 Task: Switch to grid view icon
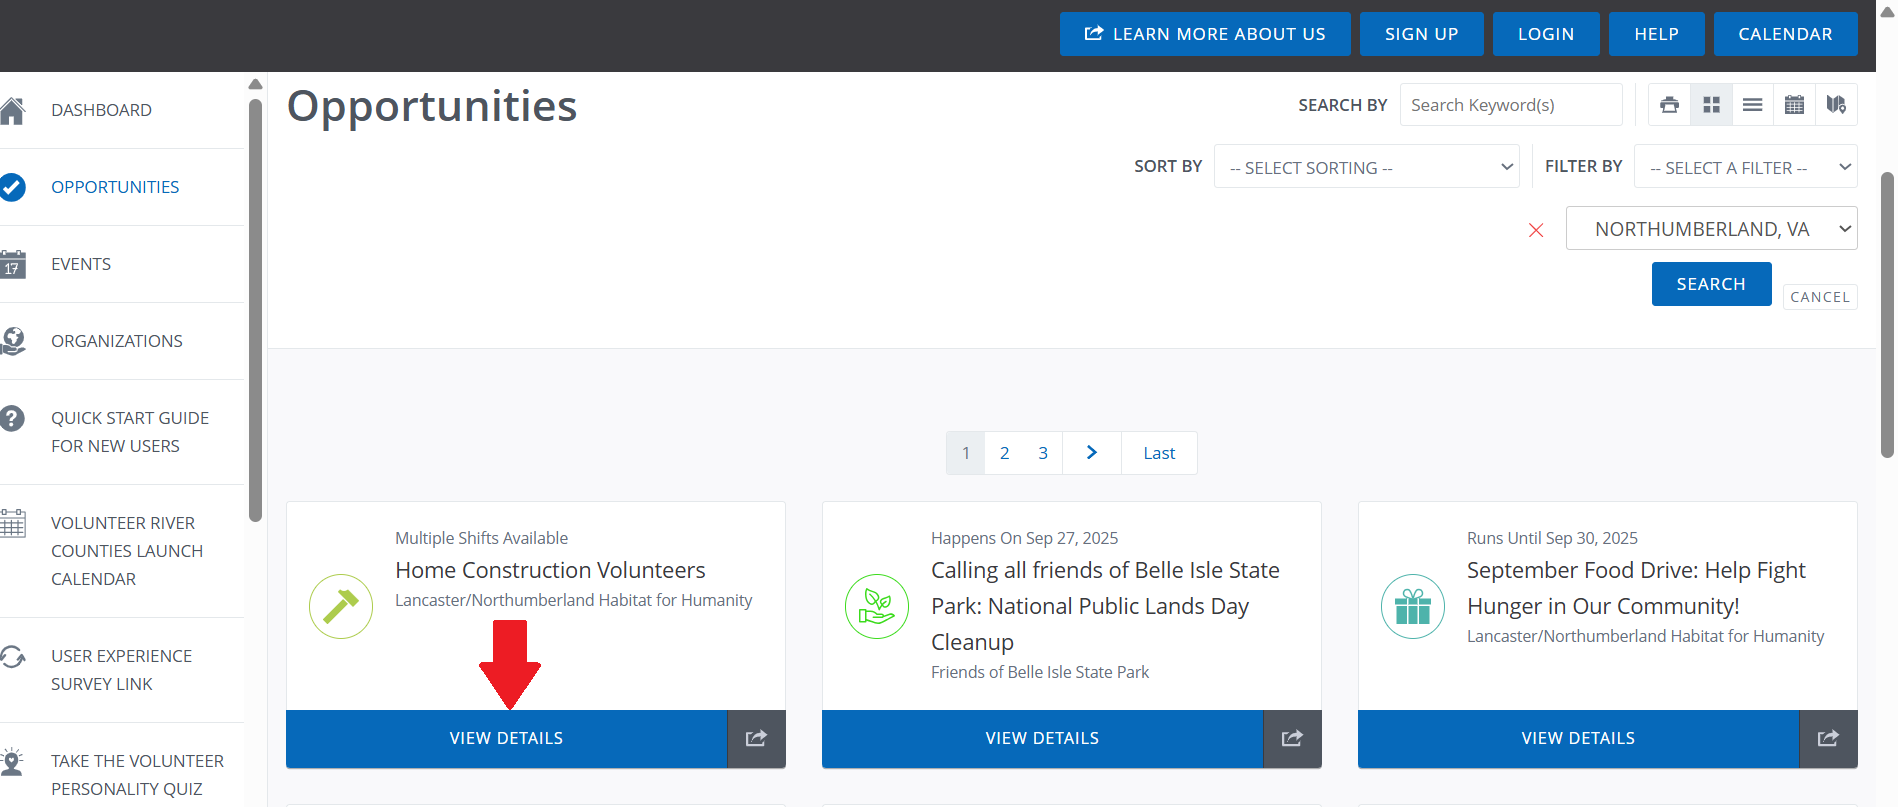(1711, 105)
